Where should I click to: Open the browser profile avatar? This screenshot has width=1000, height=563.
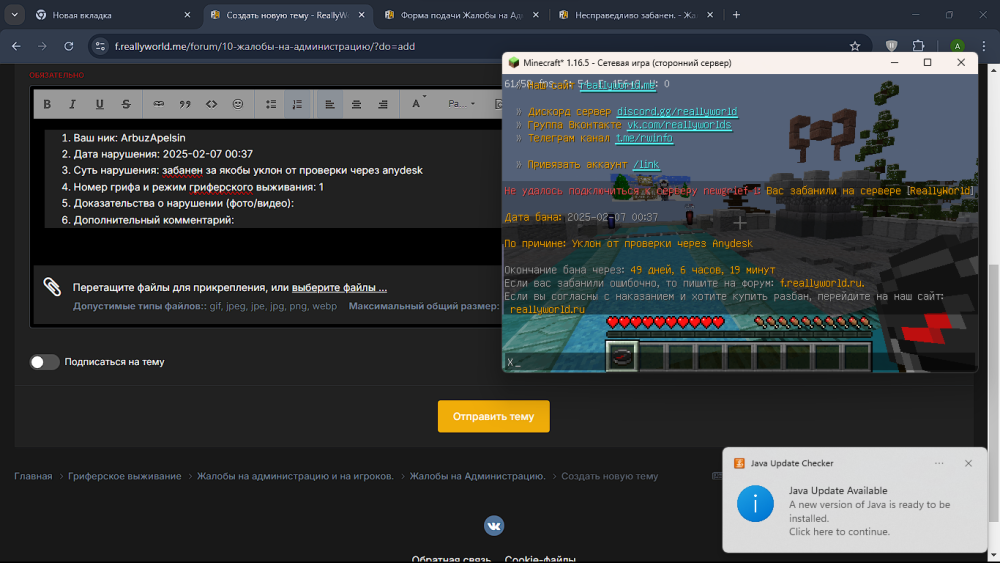click(x=957, y=46)
